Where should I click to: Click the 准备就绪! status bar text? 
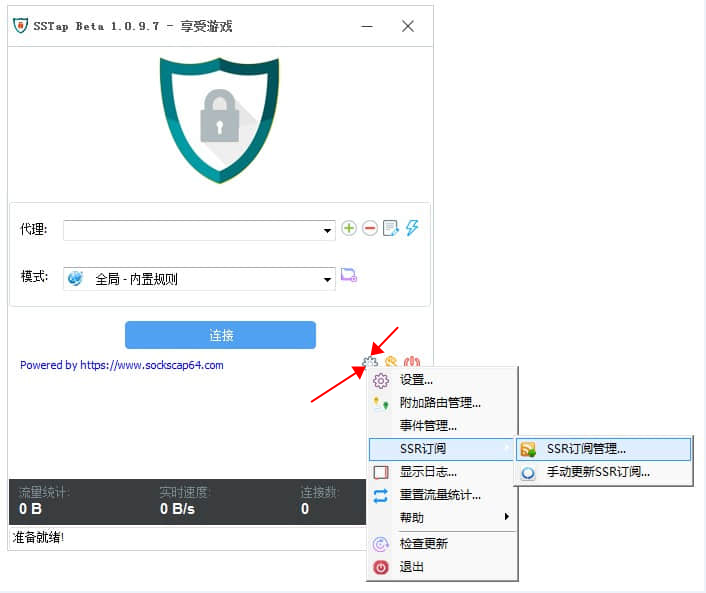pos(38,537)
